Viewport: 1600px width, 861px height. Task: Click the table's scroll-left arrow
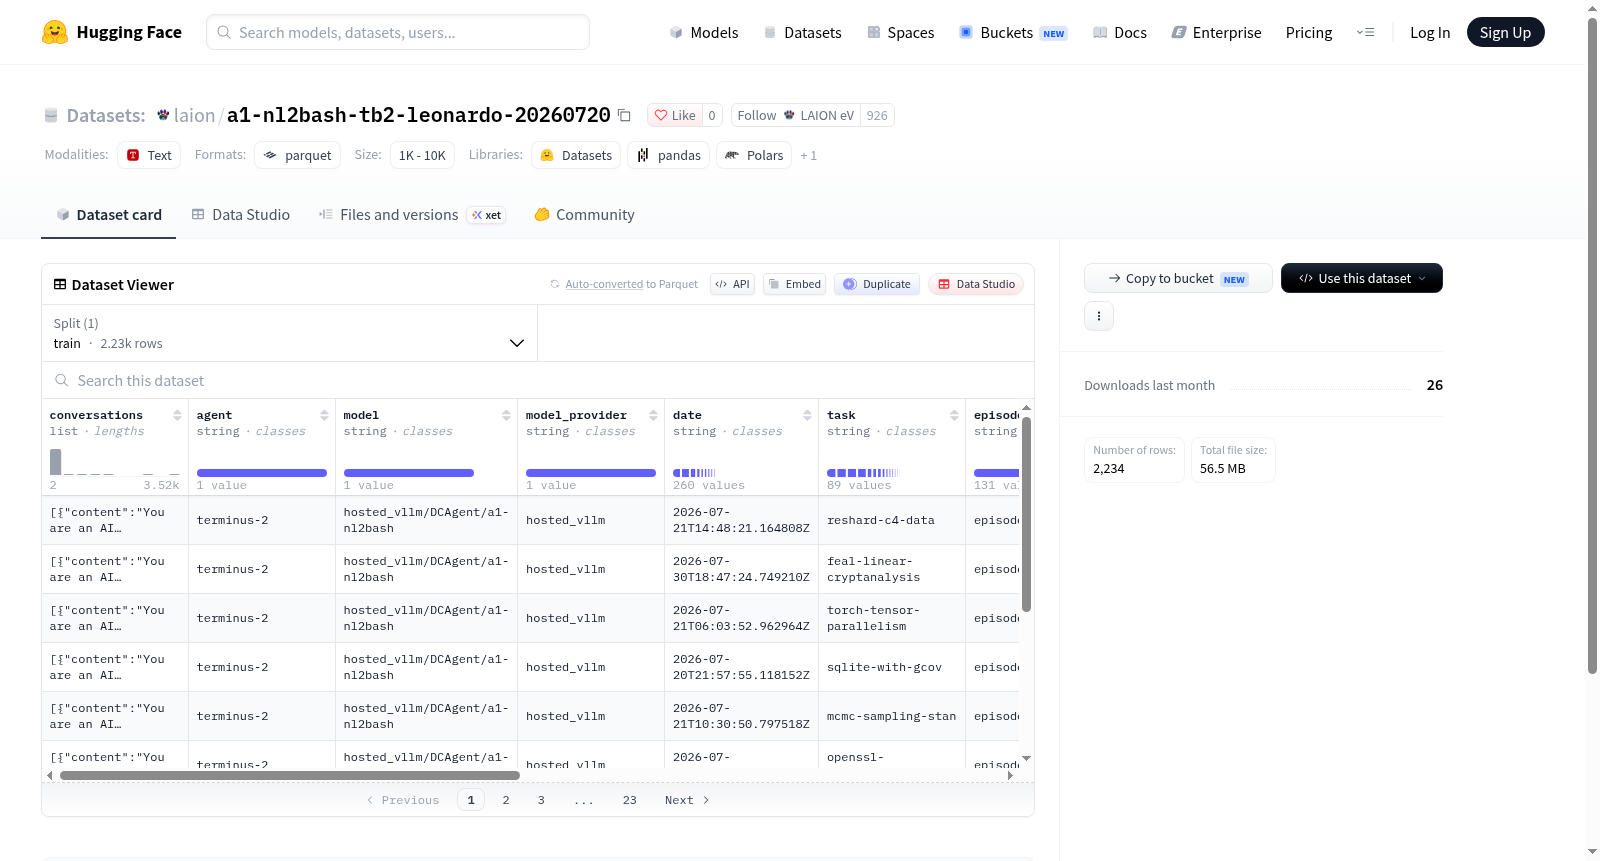pos(50,775)
